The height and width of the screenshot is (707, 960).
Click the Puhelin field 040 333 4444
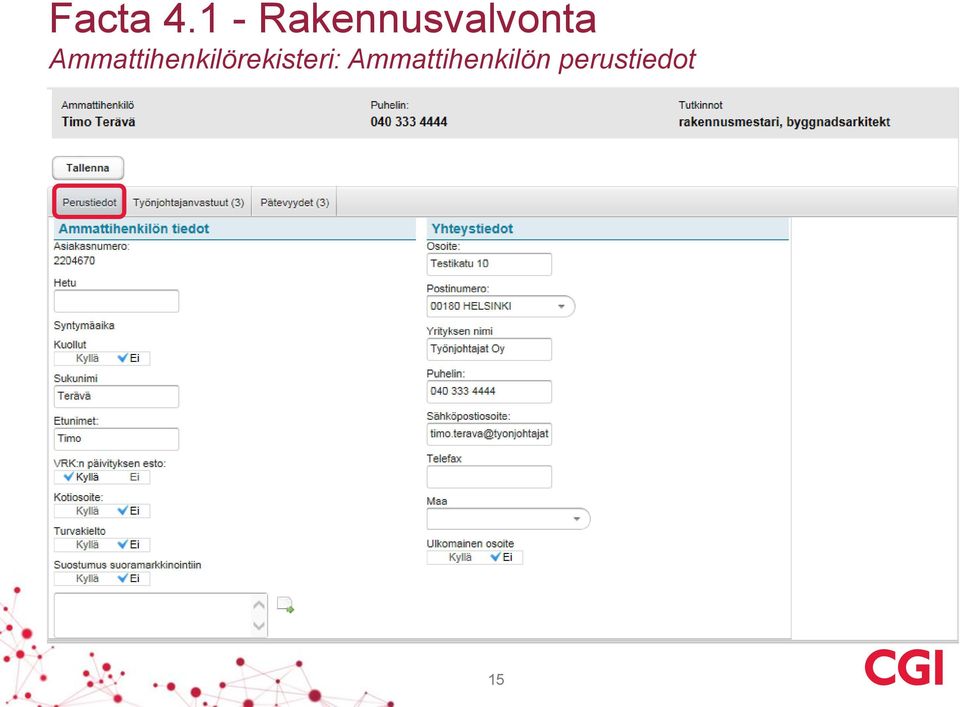[x=489, y=392]
